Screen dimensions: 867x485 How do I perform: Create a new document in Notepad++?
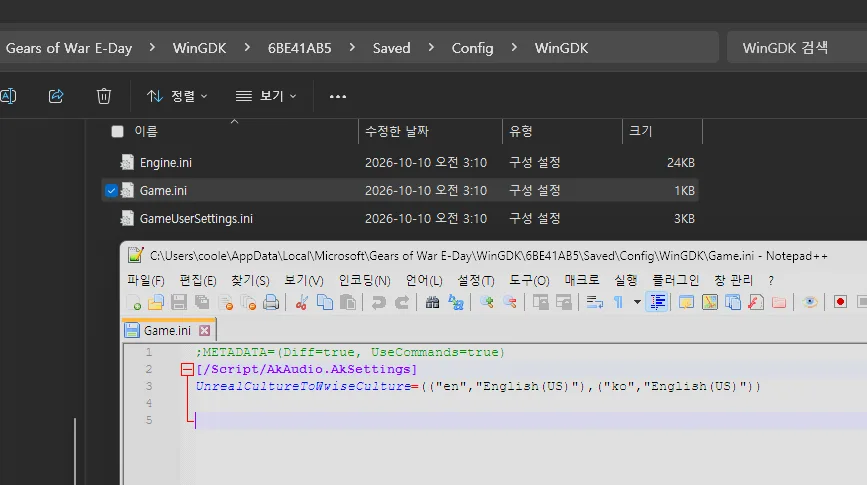click(x=133, y=303)
